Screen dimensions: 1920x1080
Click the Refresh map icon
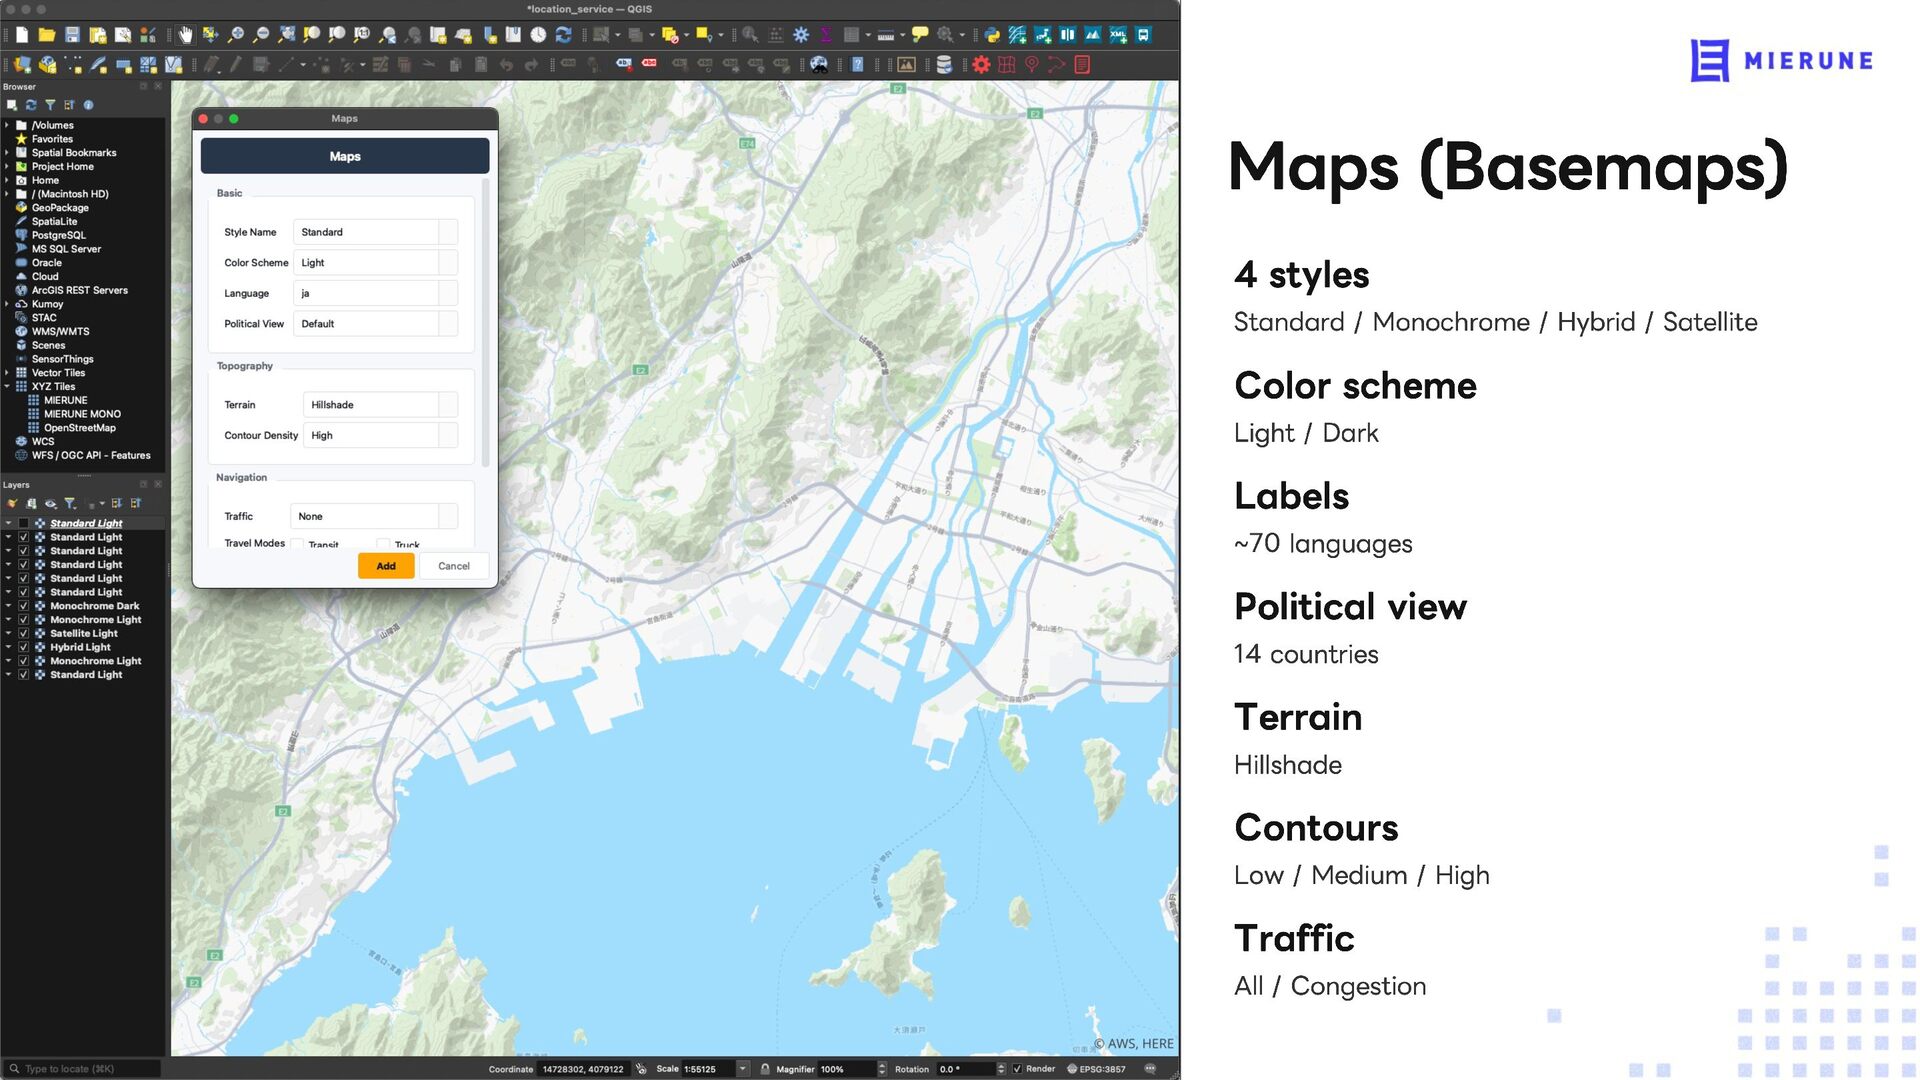pos(564,35)
